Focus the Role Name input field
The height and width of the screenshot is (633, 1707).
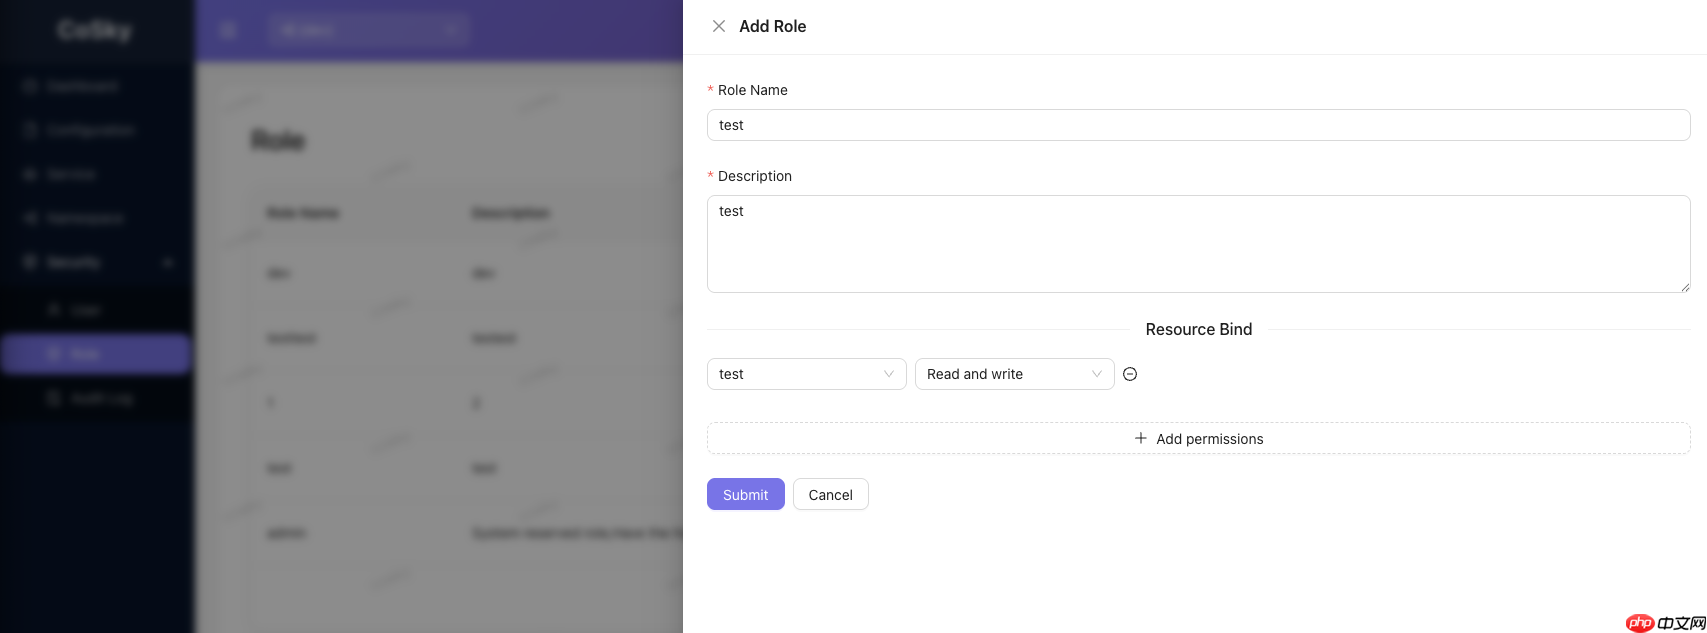[1197, 125]
